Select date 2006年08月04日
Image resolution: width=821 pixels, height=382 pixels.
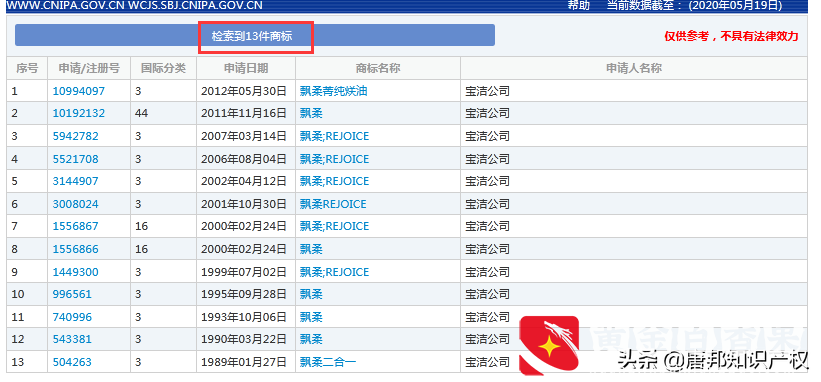pyautogui.click(x=244, y=159)
